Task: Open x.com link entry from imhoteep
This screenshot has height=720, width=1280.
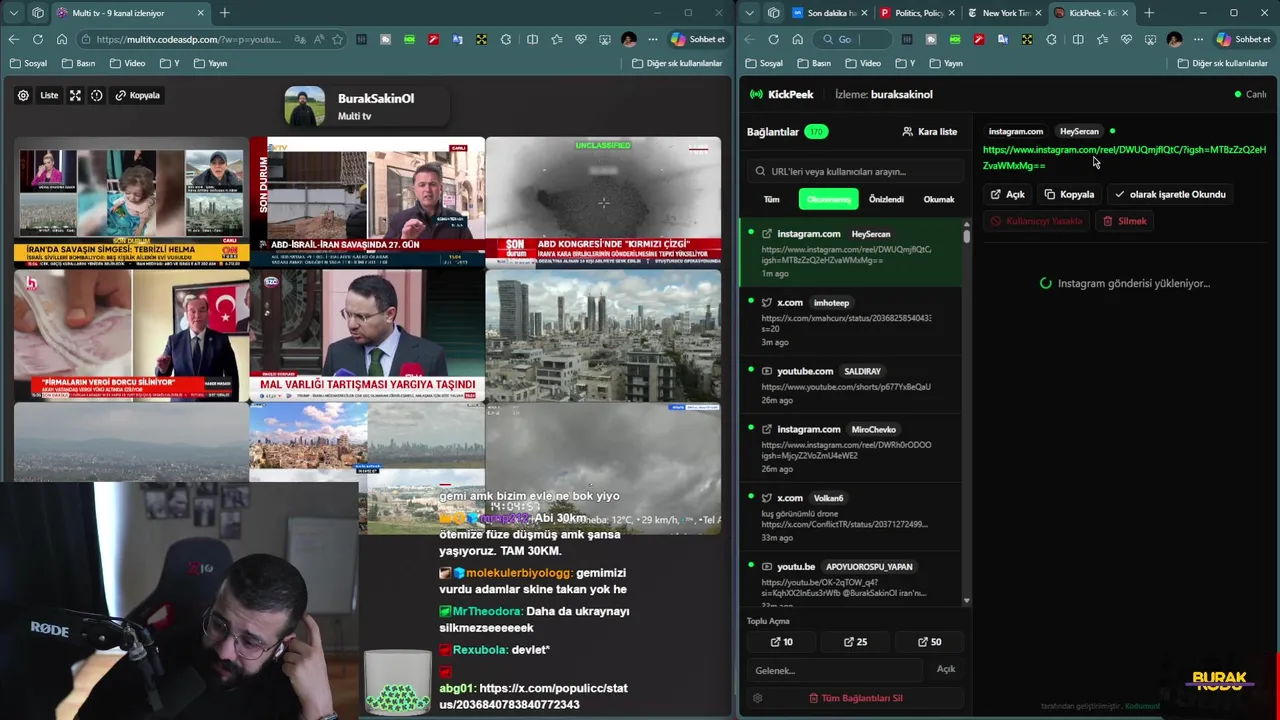Action: [851, 321]
